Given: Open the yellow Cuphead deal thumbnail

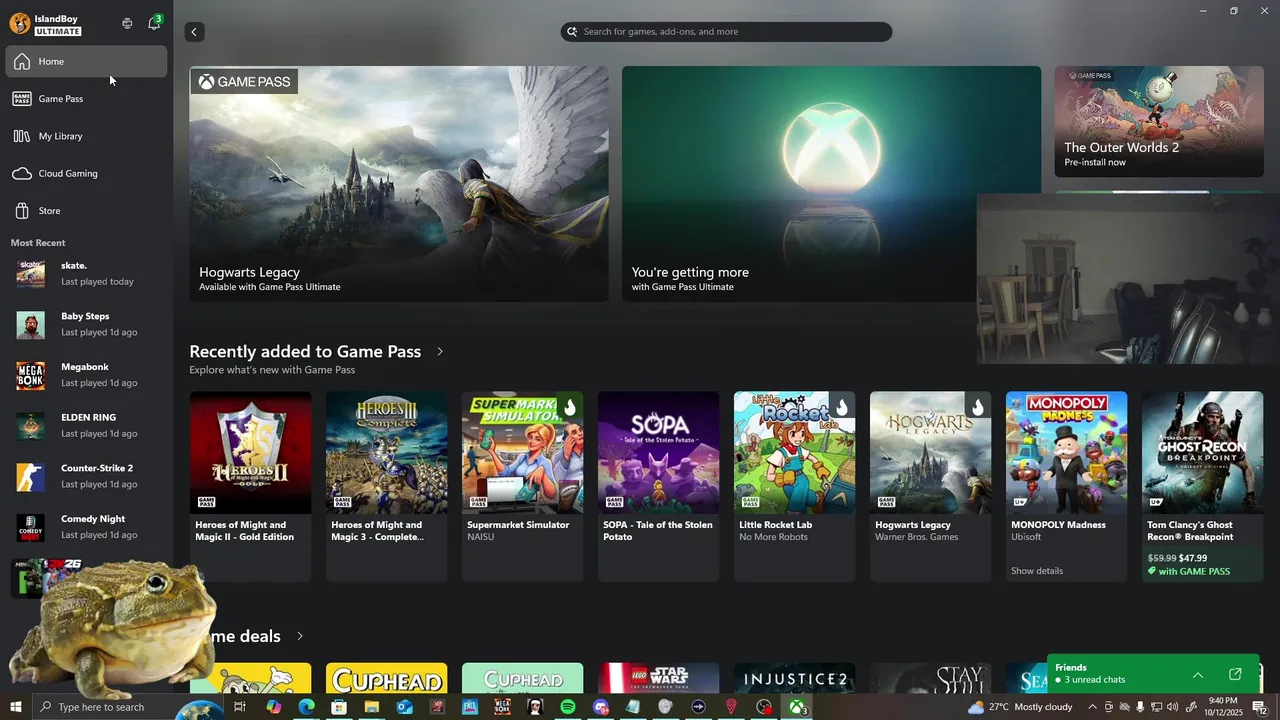Looking at the screenshot, I should pos(387,677).
